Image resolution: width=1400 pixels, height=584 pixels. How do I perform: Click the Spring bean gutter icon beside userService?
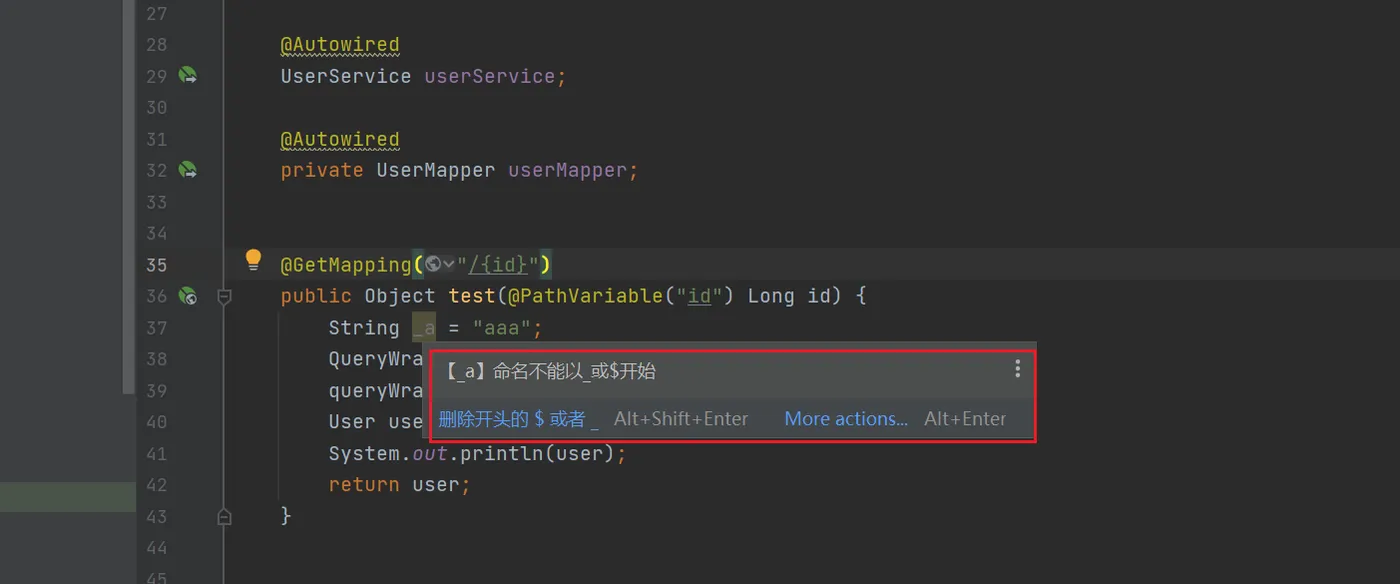188,76
